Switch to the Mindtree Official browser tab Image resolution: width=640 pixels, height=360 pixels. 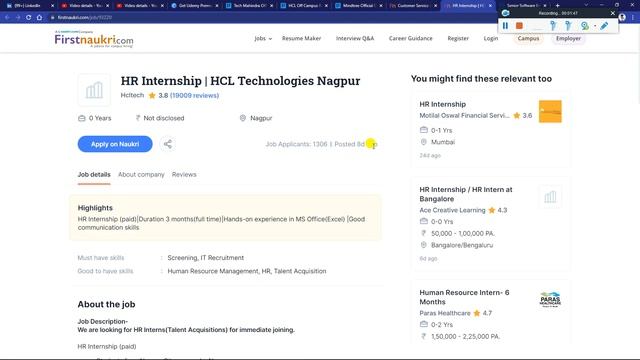click(358, 6)
